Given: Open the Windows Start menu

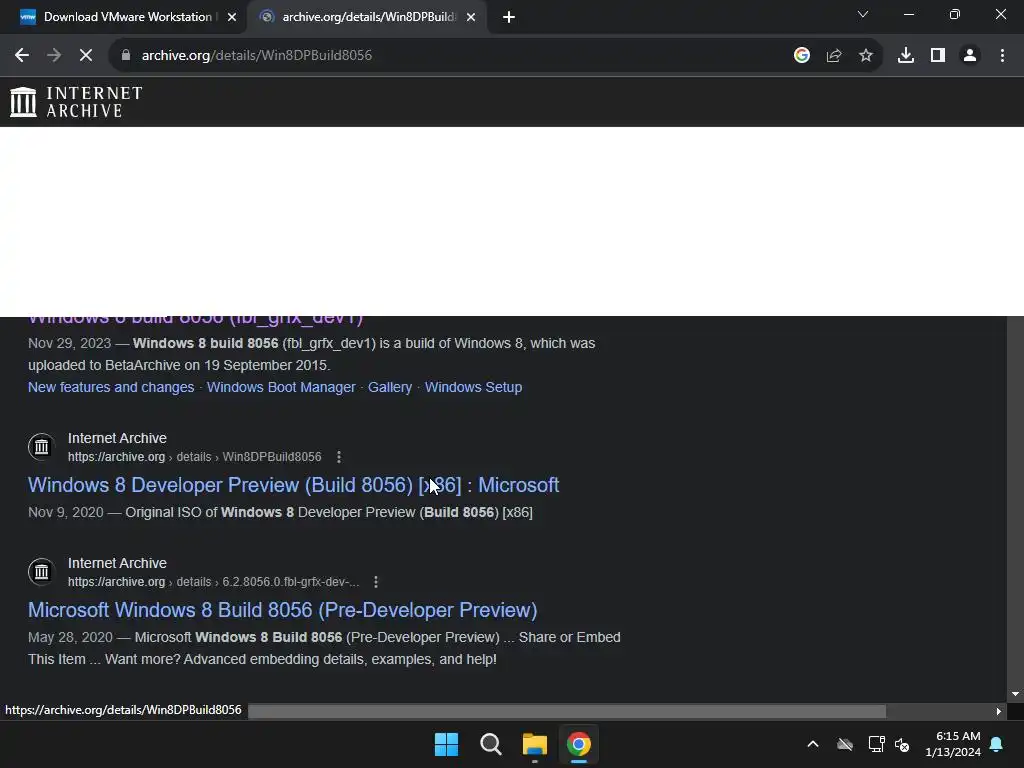Looking at the screenshot, I should [447, 744].
